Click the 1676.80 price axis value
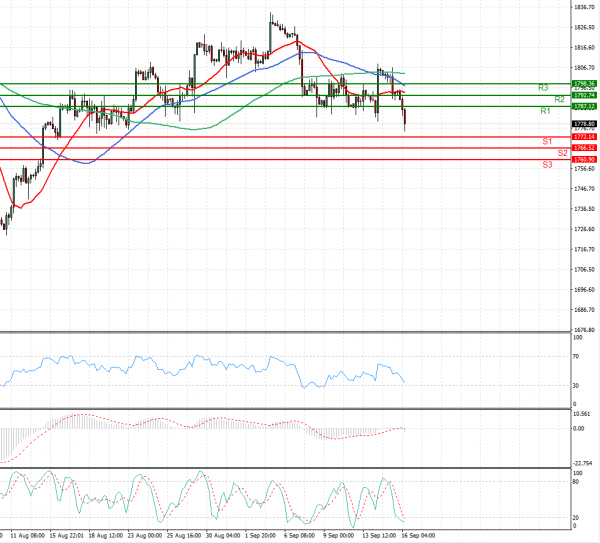Screen dimensions: 600x543 click(584, 329)
